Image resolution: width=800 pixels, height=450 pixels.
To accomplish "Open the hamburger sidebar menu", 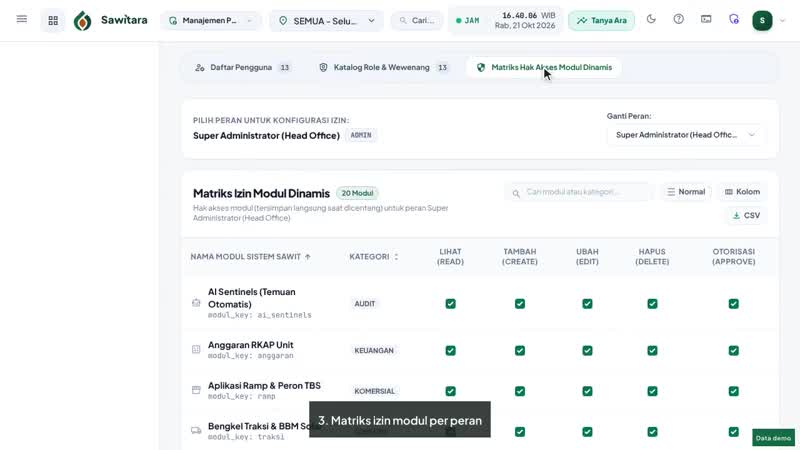I will 21,19.
